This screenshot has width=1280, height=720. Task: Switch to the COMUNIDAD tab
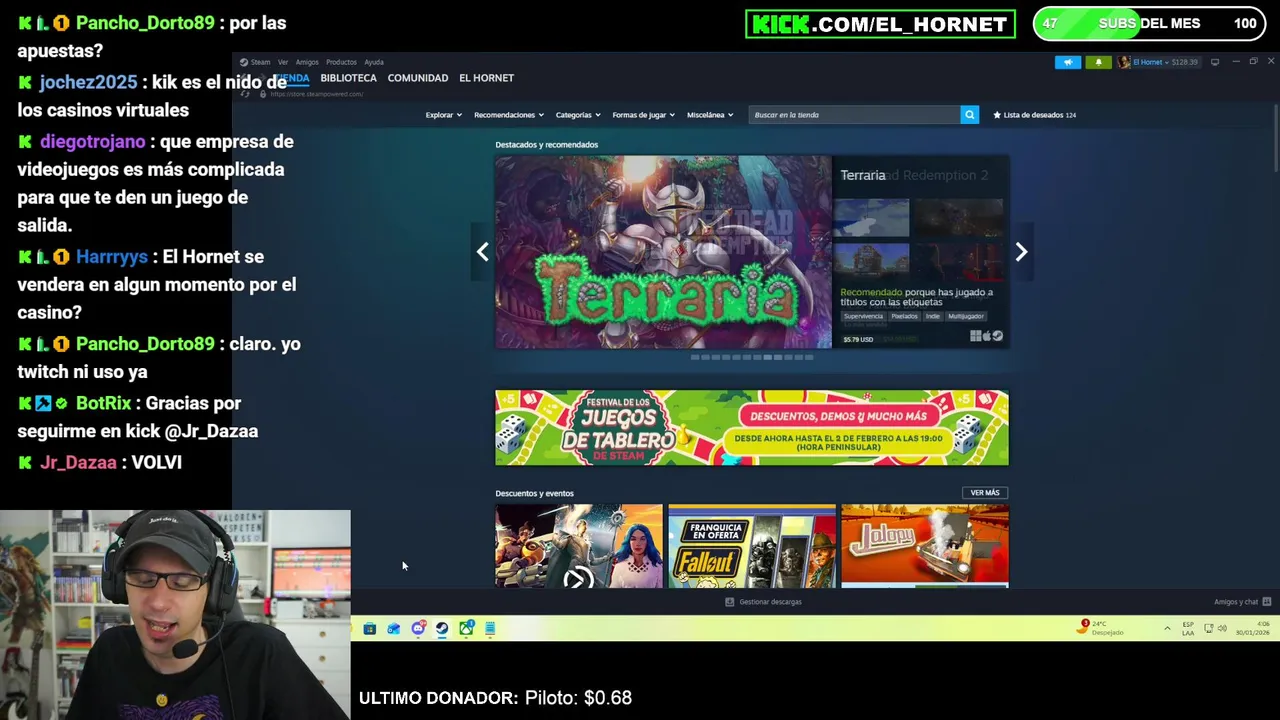click(418, 78)
